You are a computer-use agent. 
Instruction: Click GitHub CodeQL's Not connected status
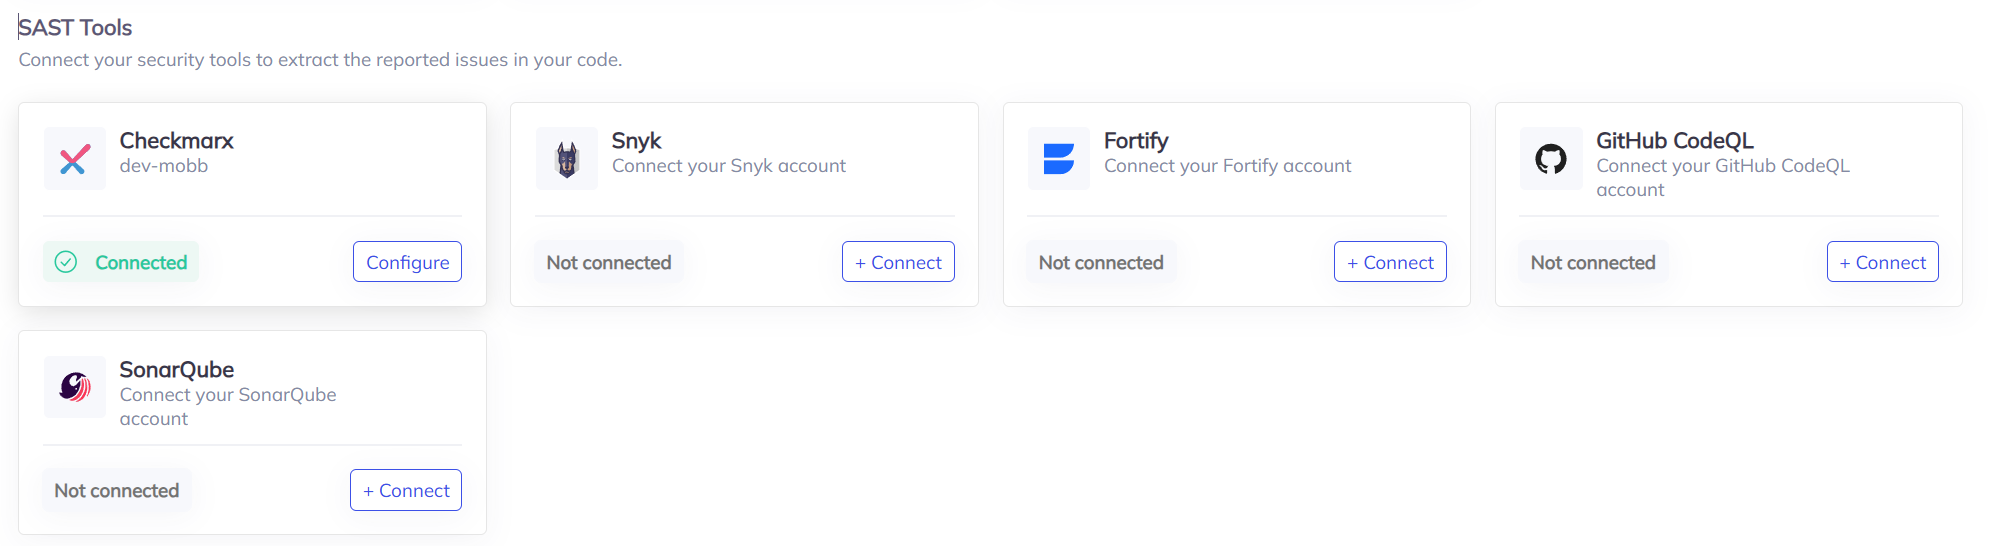(x=1593, y=262)
